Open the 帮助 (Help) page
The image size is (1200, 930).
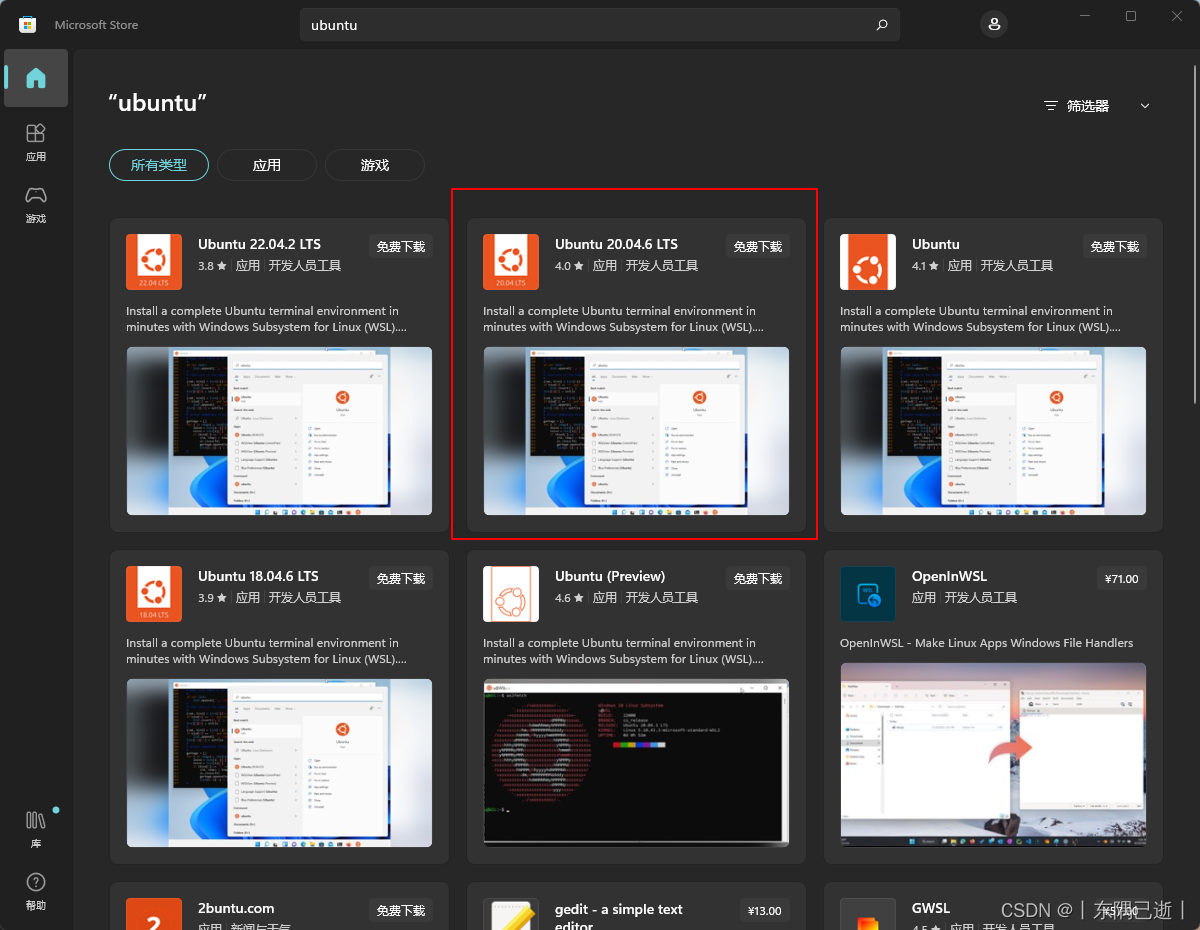(x=36, y=891)
